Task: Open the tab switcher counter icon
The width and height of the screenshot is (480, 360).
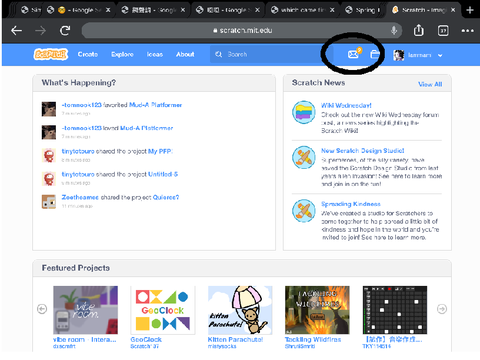Action: click(x=443, y=31)
